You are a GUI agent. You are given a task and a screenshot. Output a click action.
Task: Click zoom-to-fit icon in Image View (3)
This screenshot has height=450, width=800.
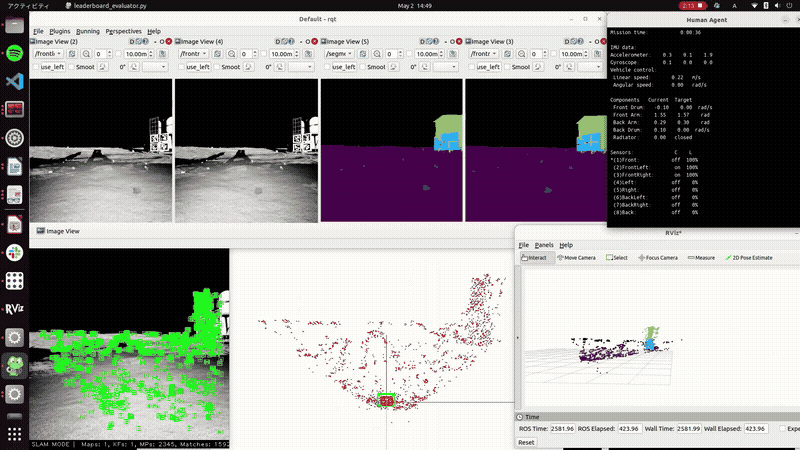point(522,54)
